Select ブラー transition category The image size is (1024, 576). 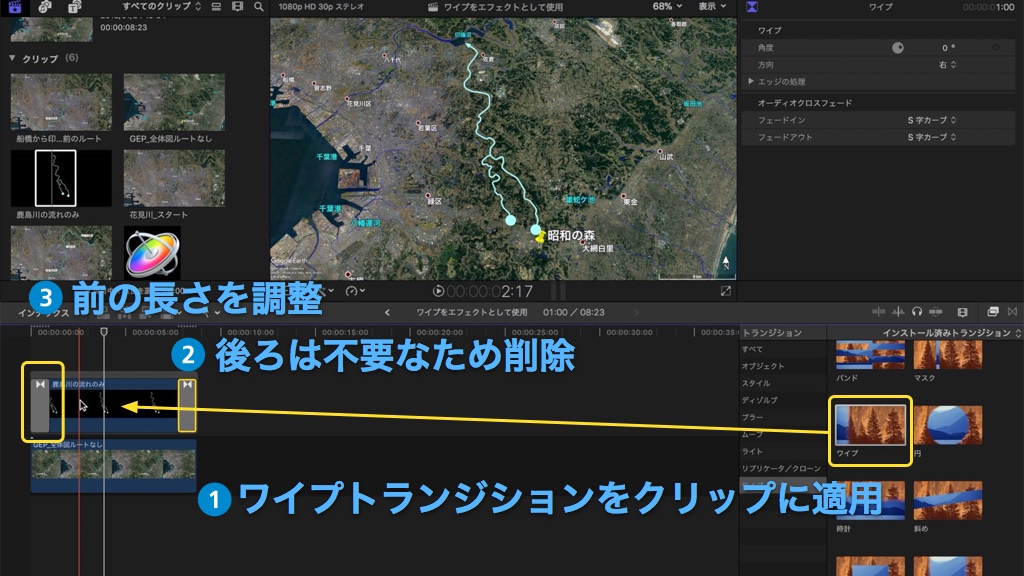pos(752,417)
